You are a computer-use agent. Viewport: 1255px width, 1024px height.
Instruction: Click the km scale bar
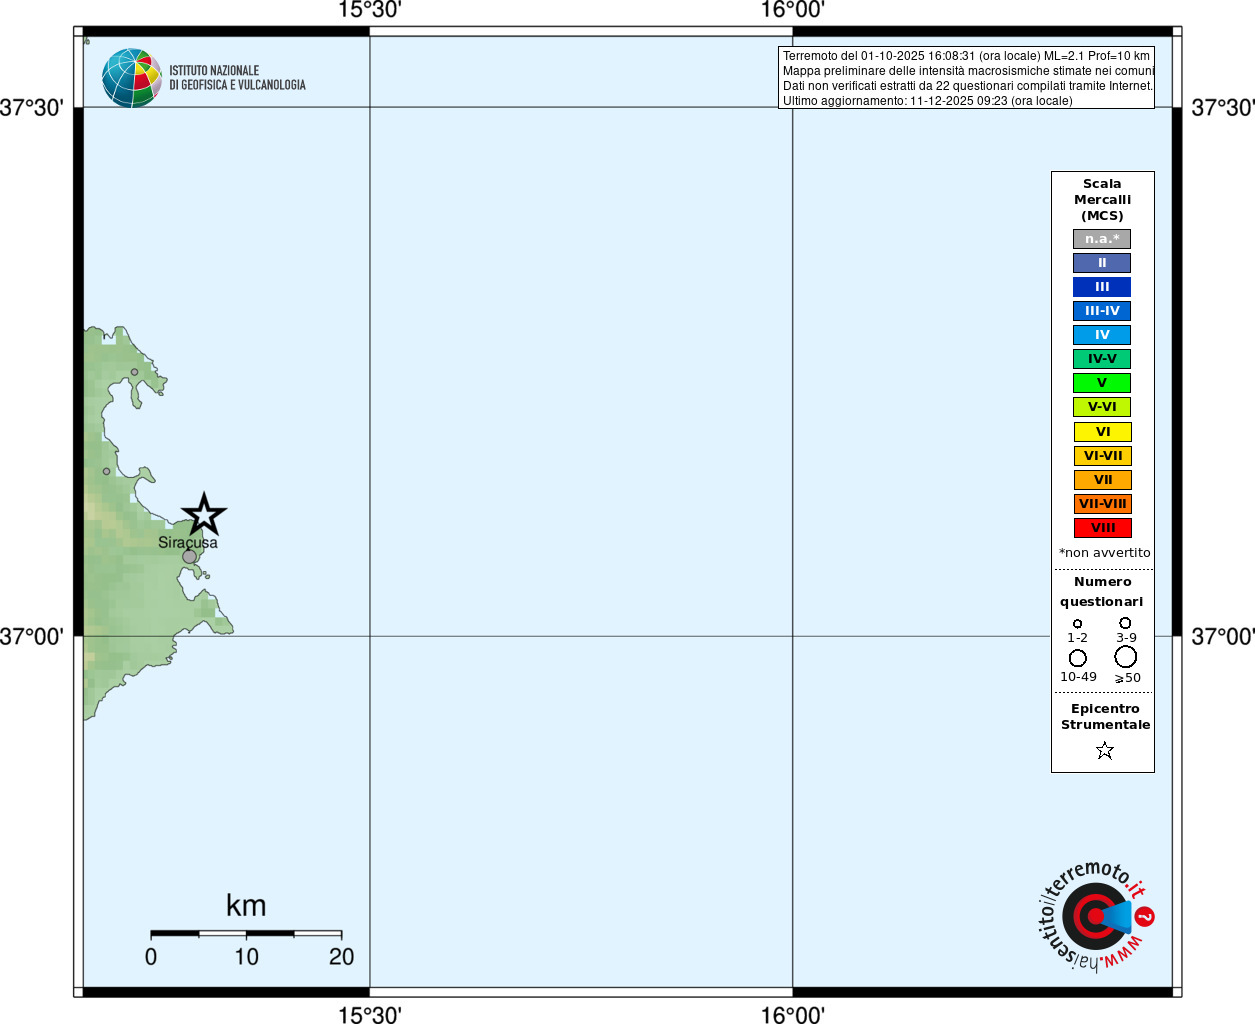point(246,934)
